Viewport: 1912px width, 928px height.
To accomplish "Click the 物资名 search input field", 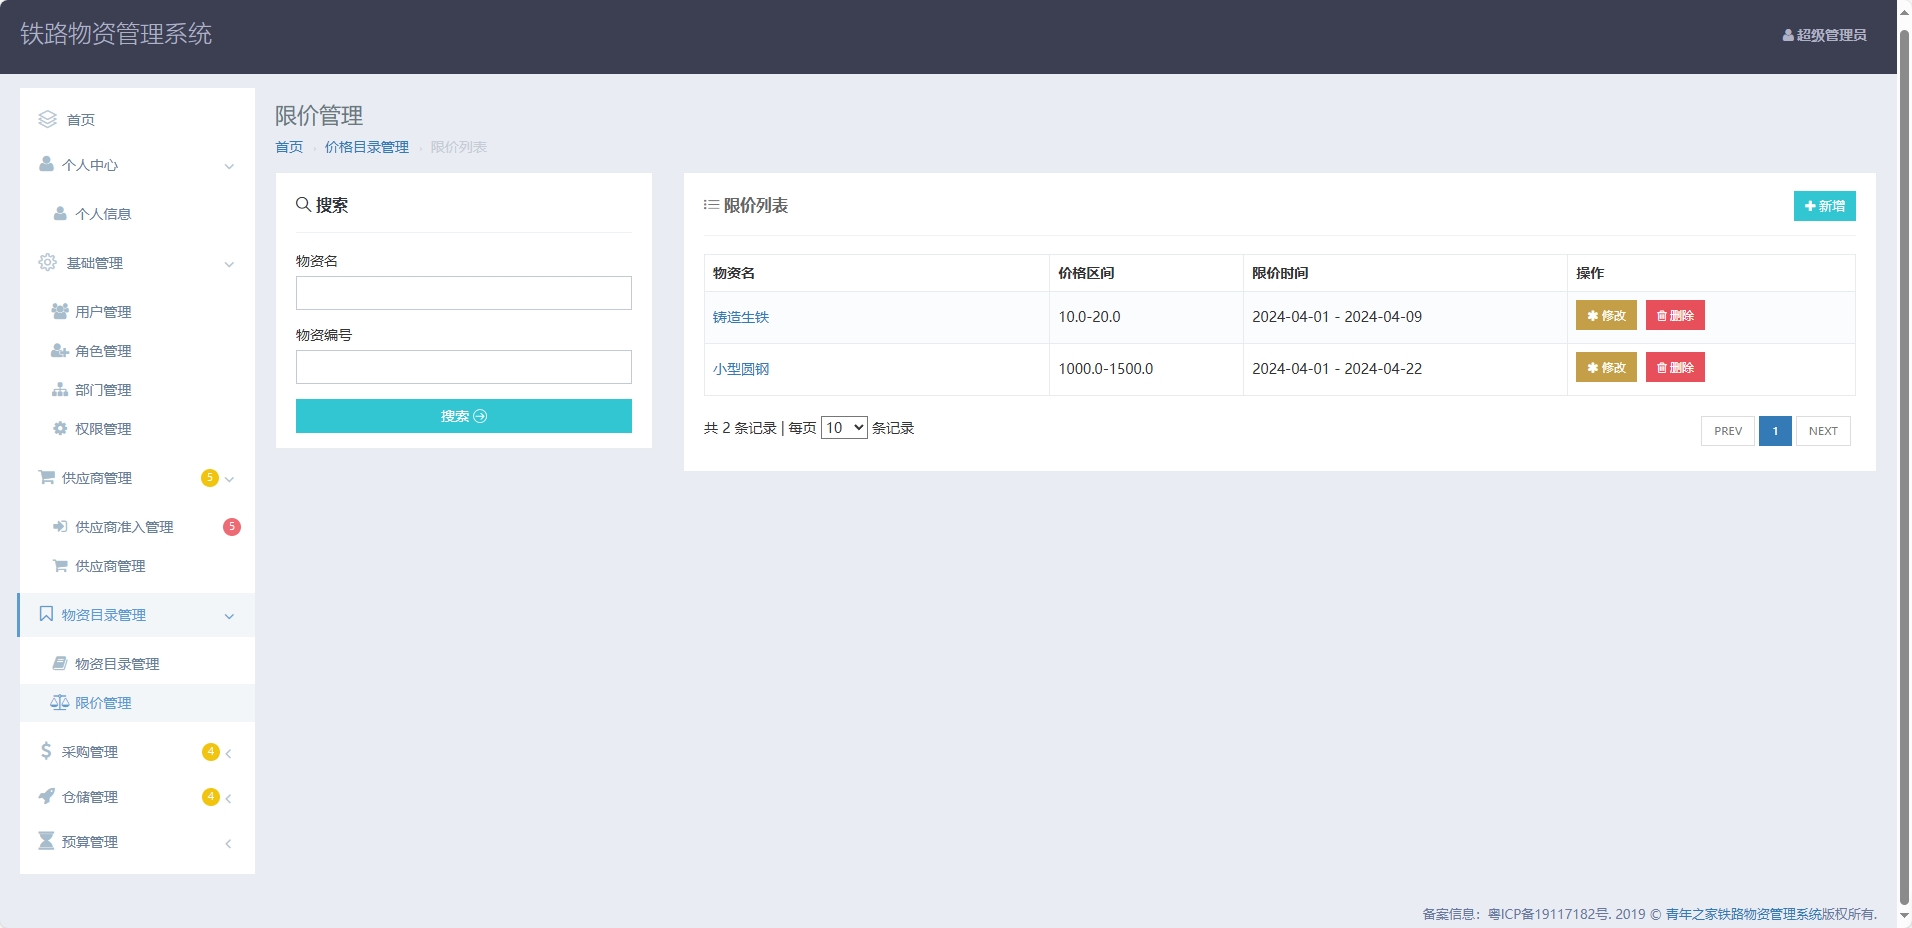I will (463, 292).
